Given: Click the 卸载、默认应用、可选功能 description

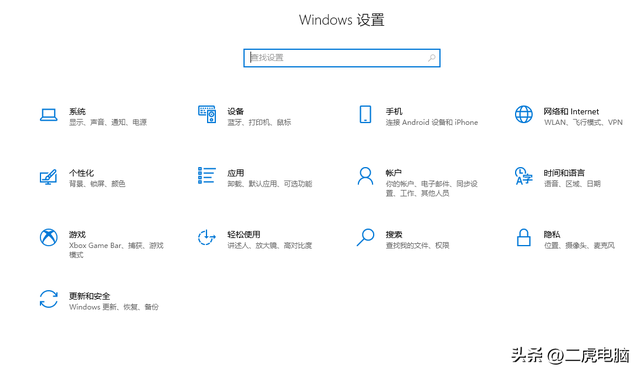Looking at the screenshot, I should [270, 184].
